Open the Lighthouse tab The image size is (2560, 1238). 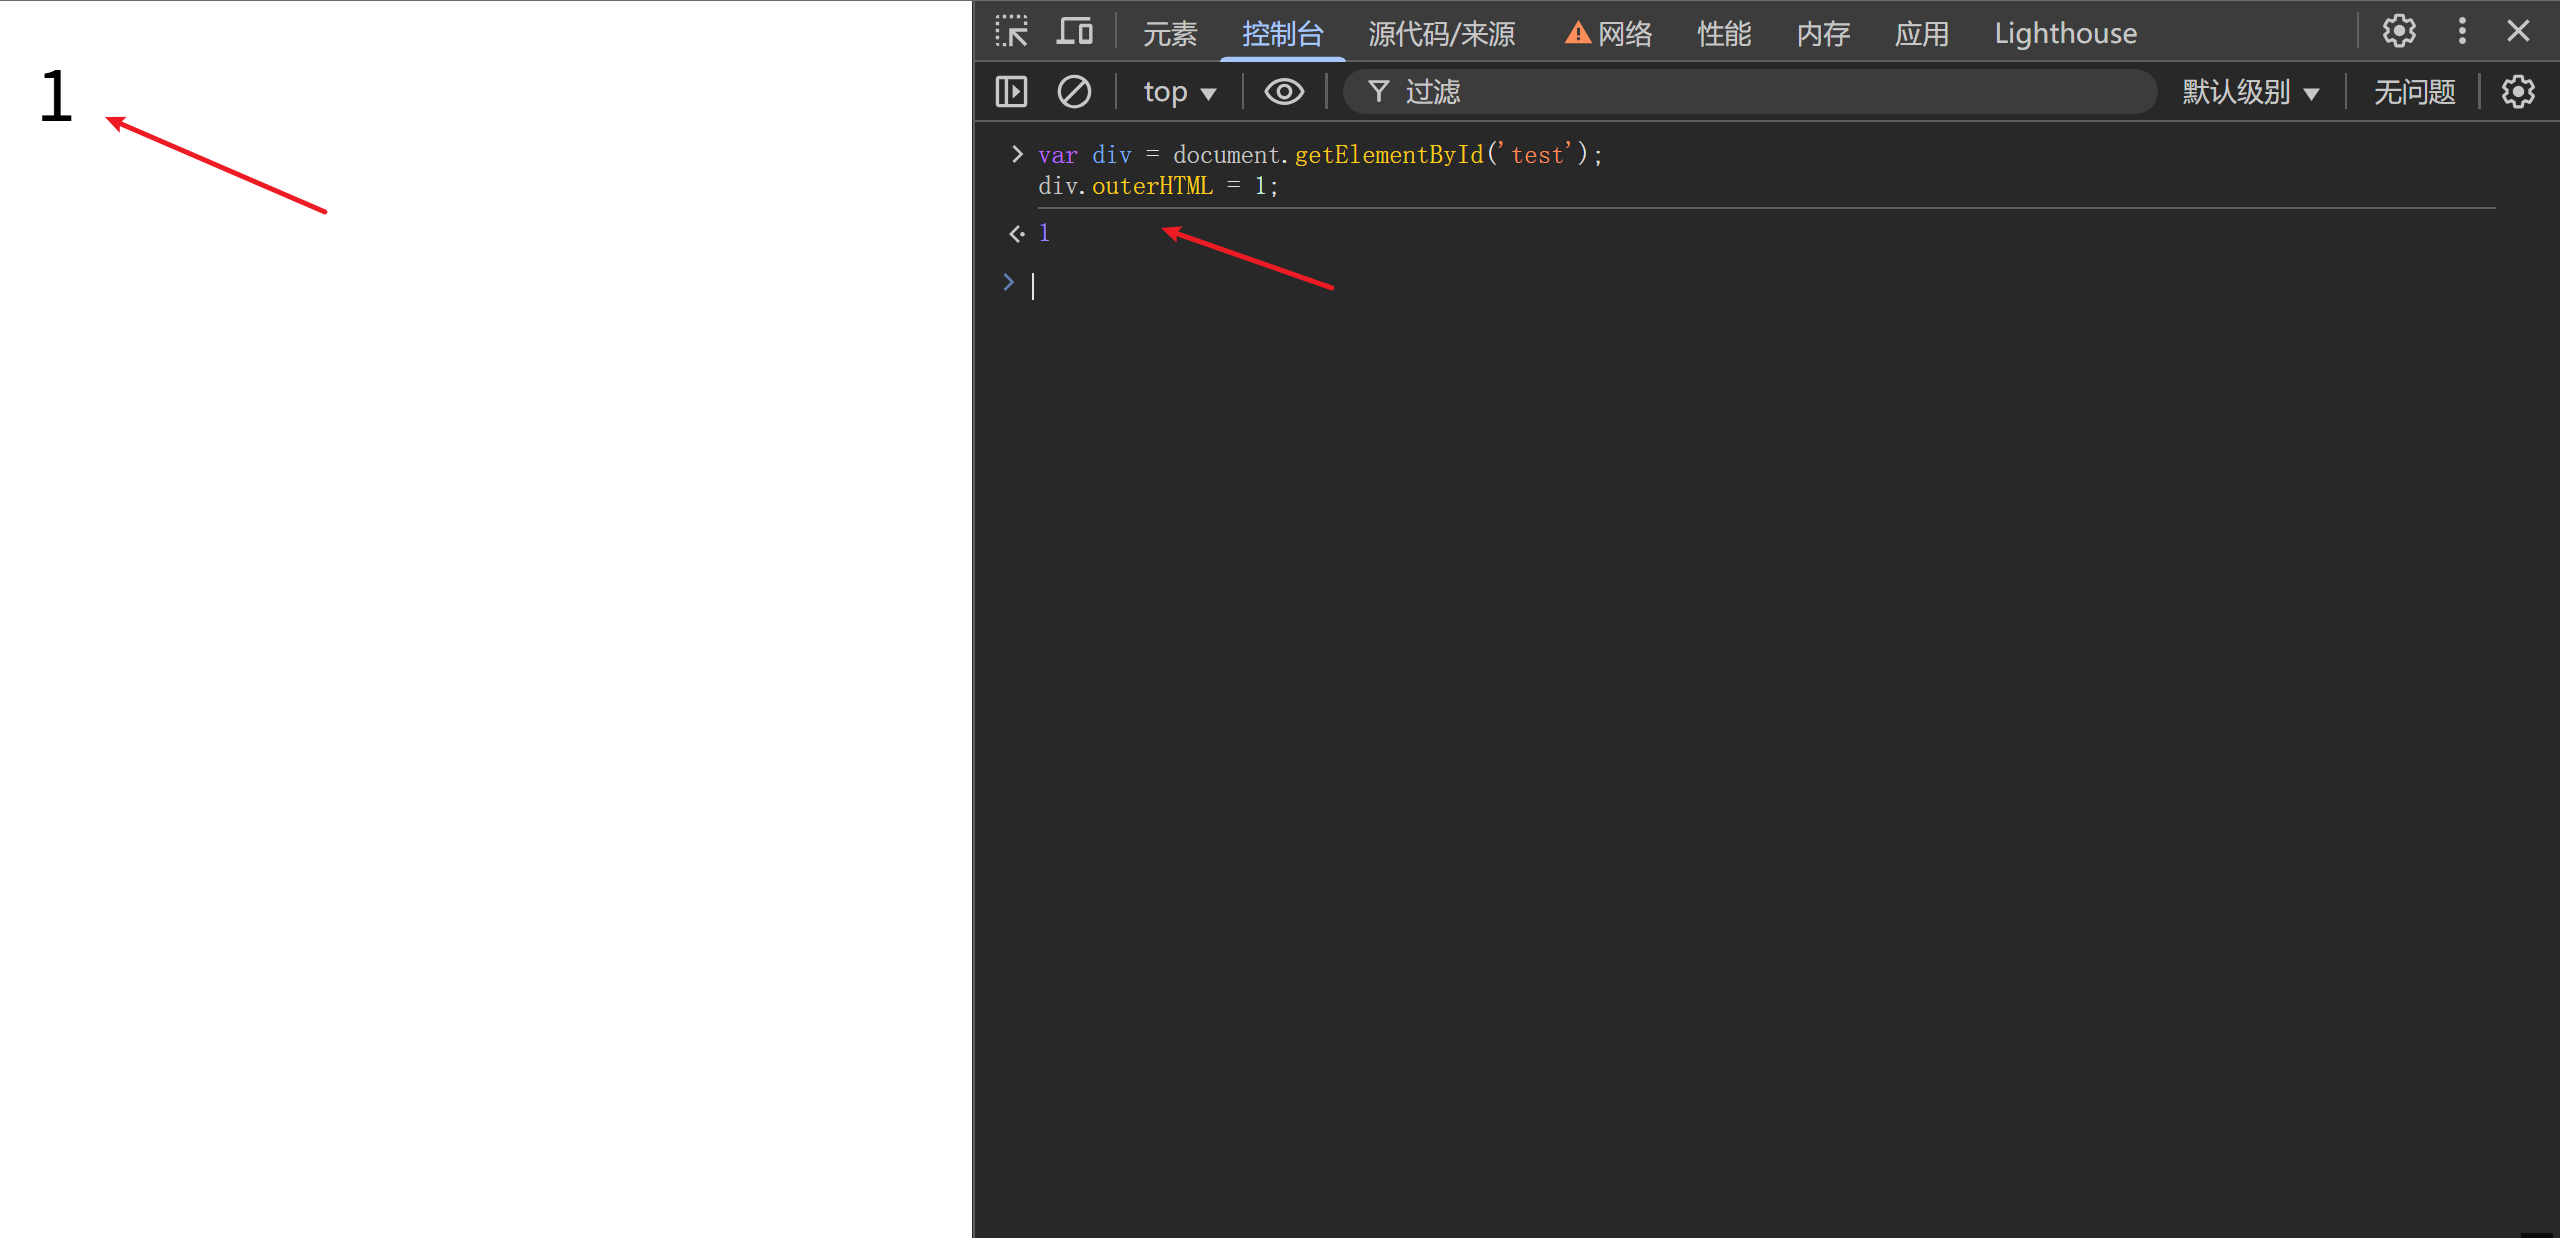coord(2065,34)
